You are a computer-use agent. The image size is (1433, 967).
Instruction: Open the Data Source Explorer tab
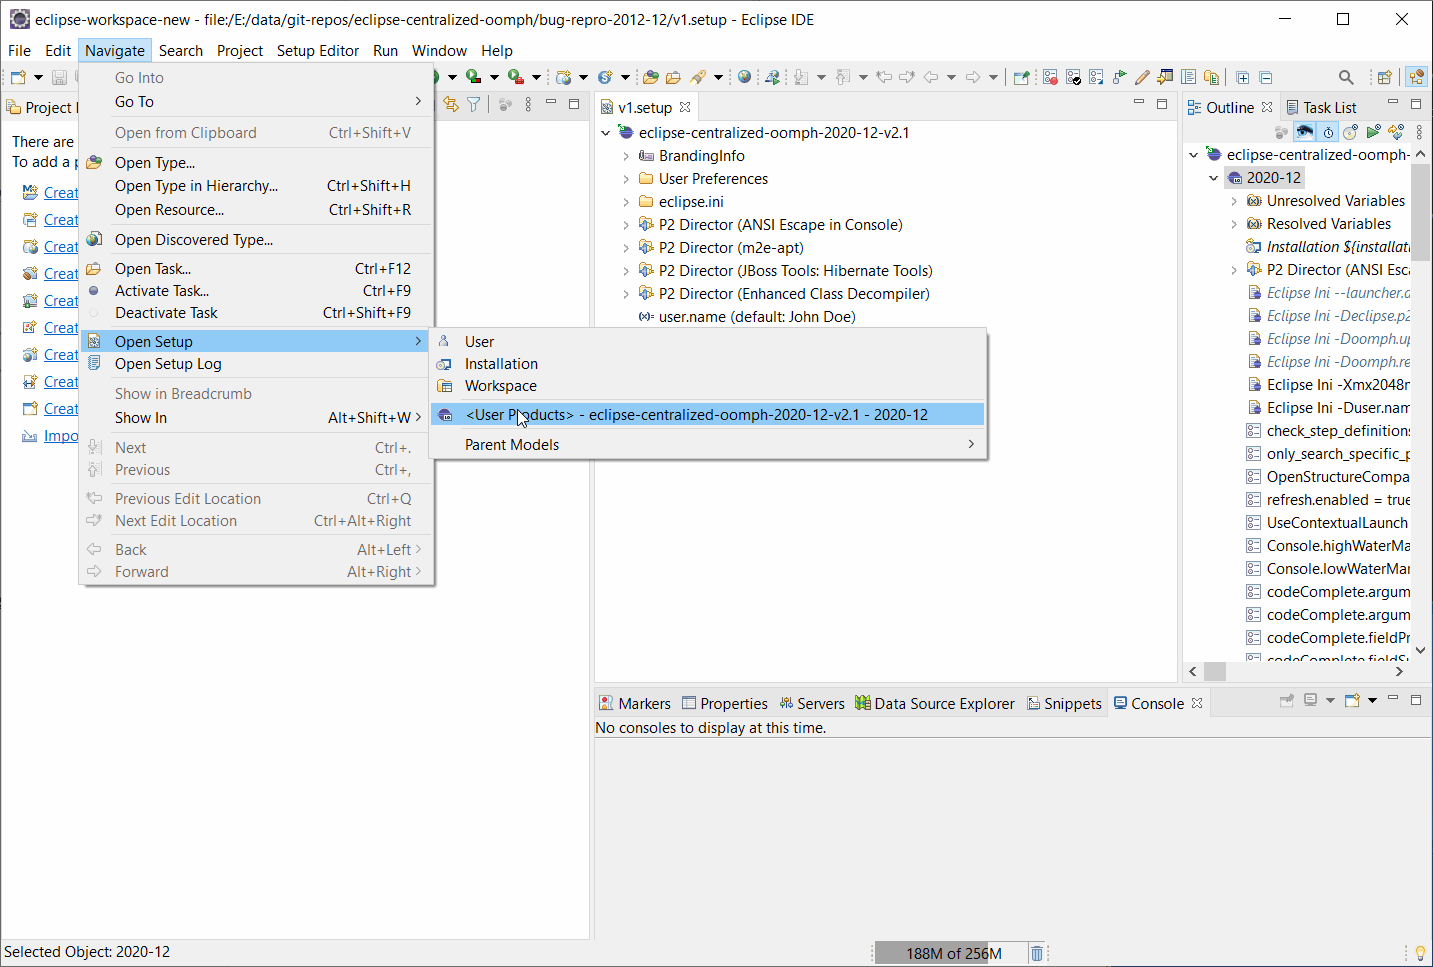click(934, 703)
